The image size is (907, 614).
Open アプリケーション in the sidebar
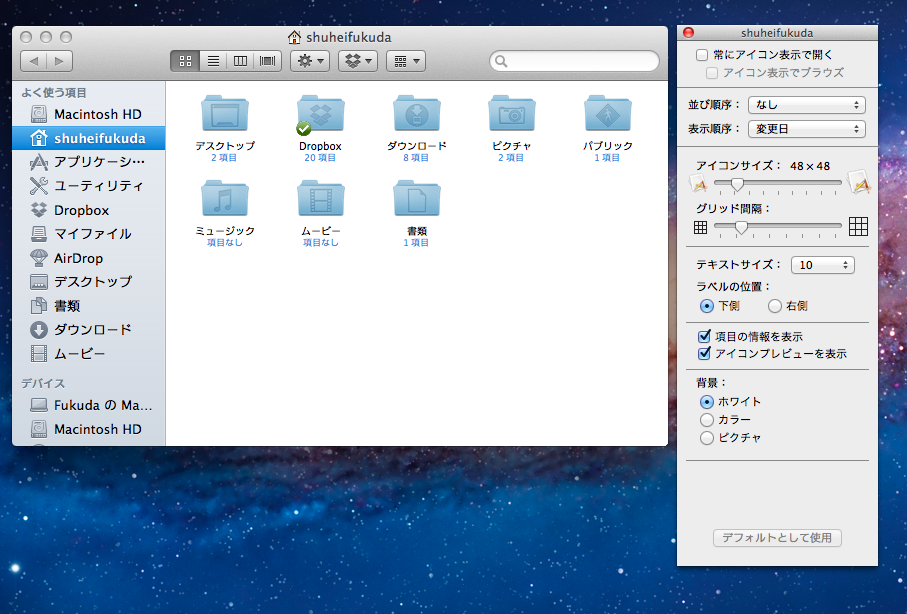[89, 162]
